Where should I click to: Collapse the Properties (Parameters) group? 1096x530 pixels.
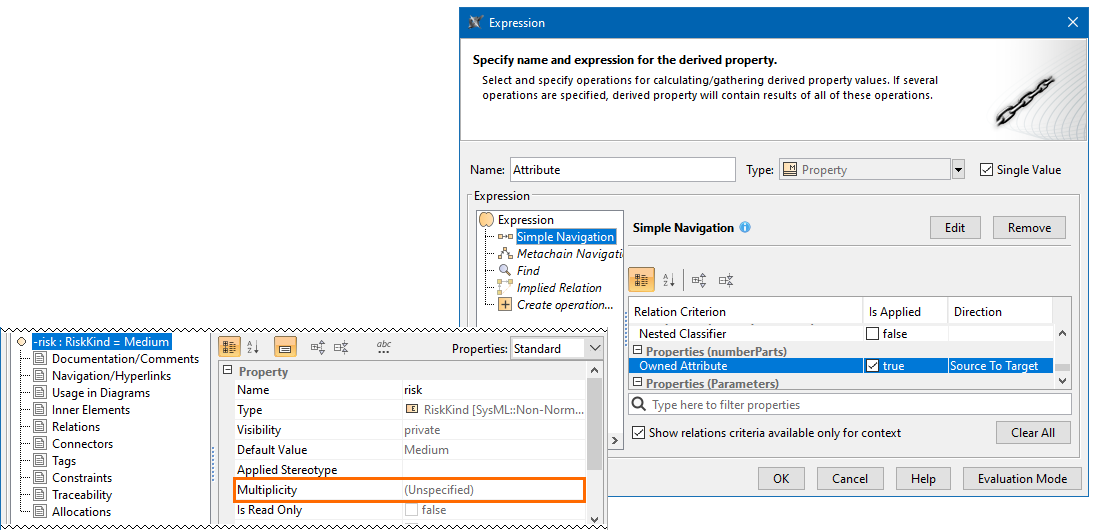(x=637, y=382)
